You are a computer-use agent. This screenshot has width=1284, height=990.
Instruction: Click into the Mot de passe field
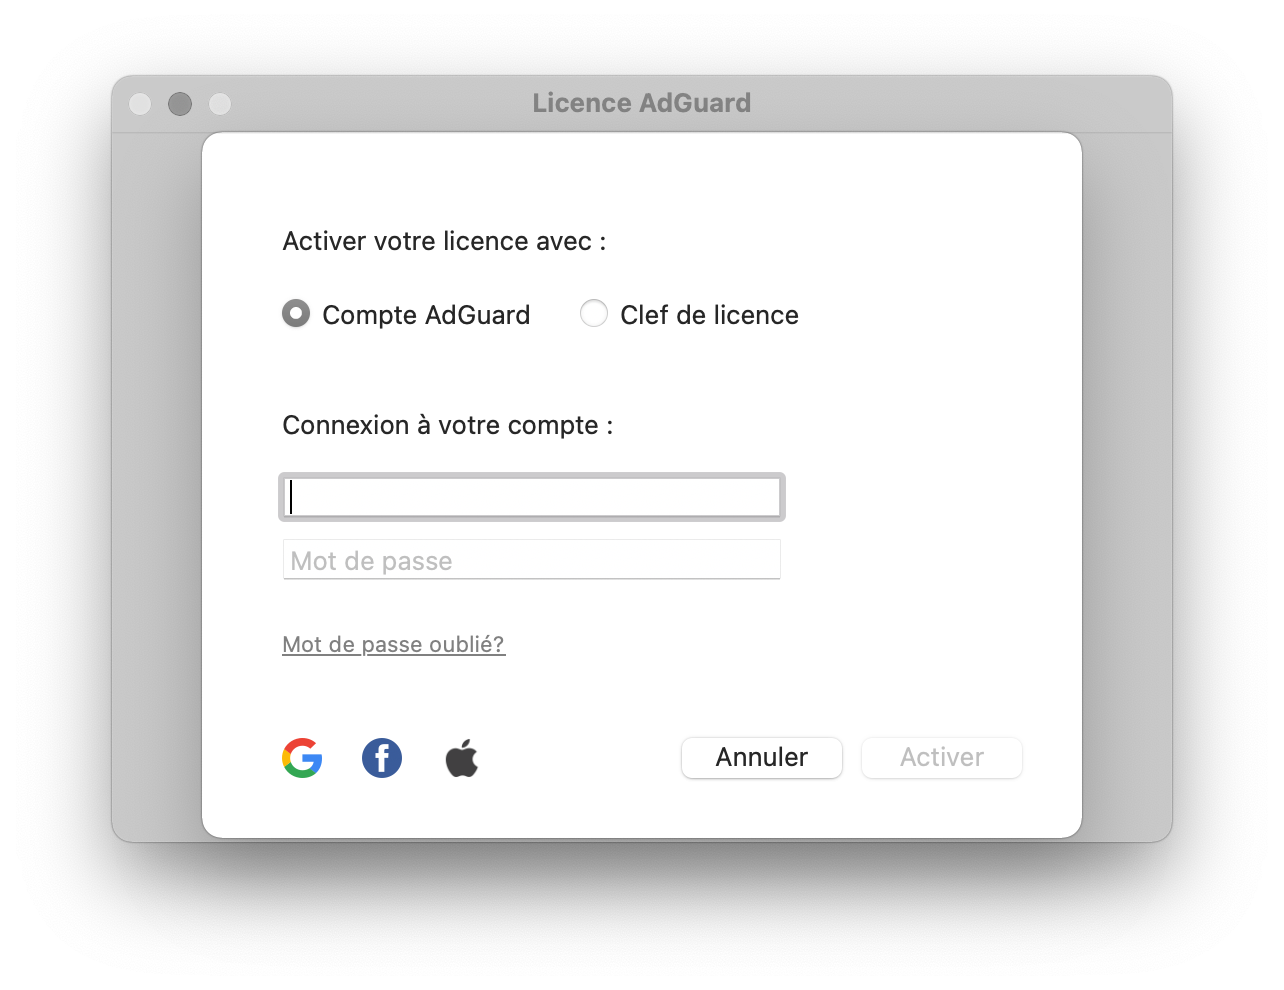point(532,560)
